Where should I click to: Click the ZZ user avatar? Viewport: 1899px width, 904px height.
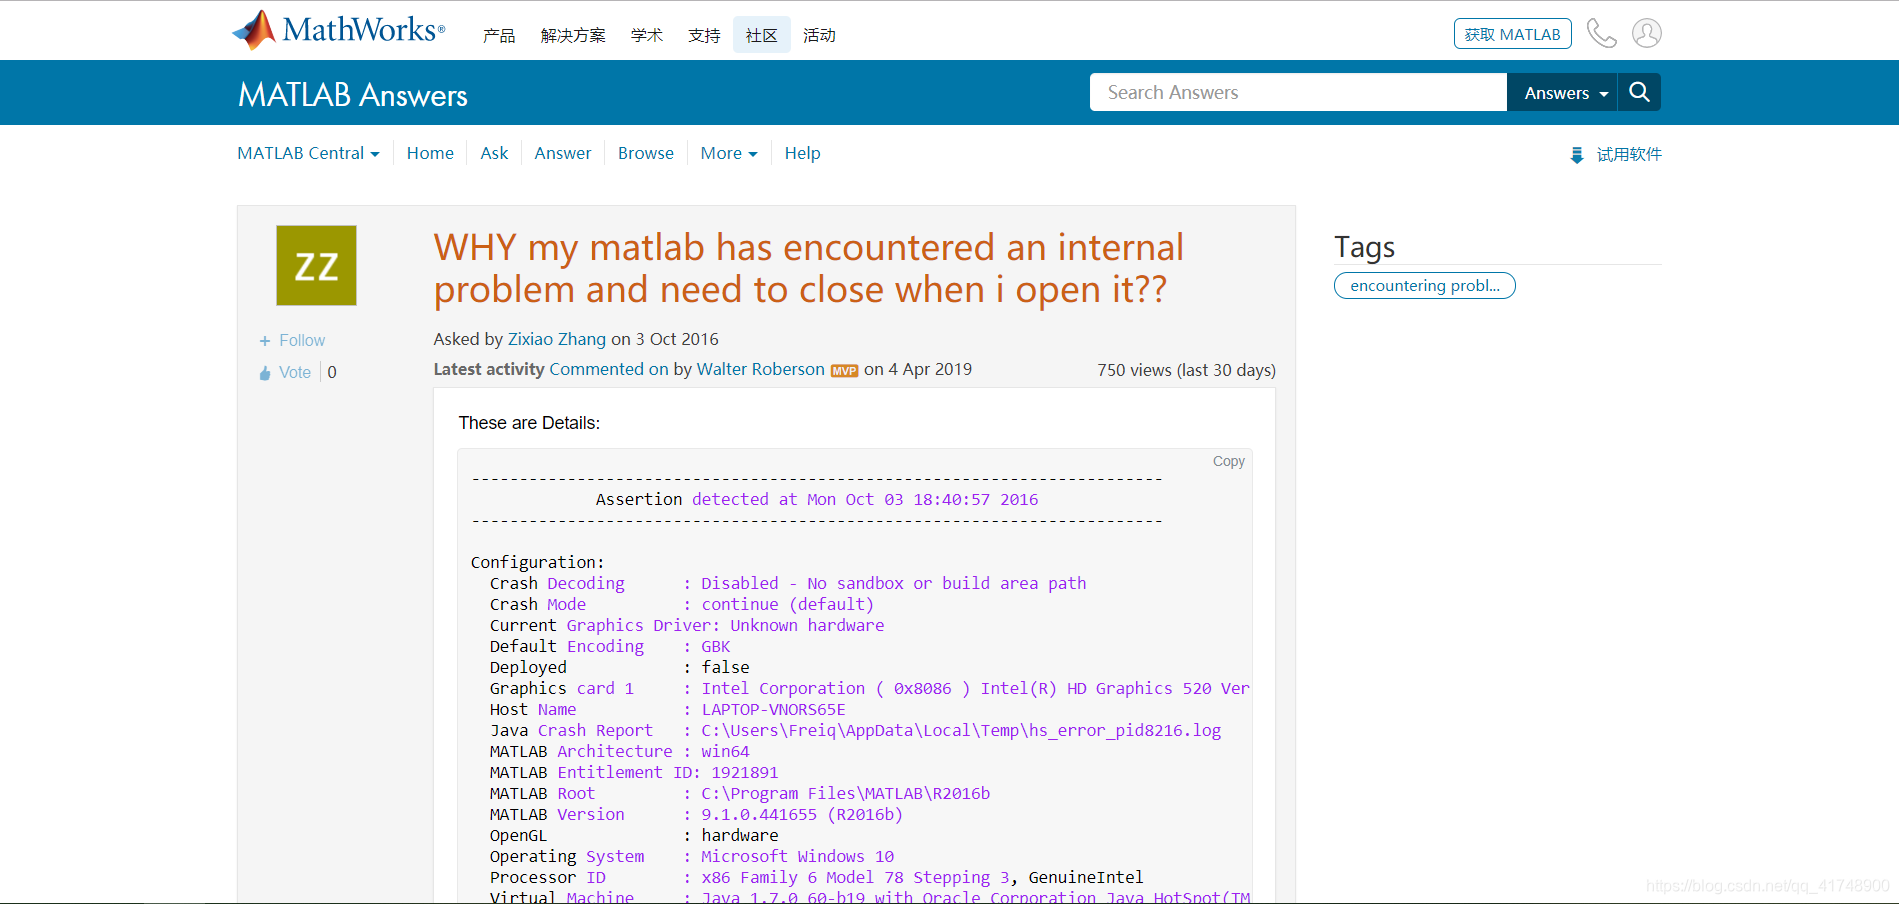(316, 265)
